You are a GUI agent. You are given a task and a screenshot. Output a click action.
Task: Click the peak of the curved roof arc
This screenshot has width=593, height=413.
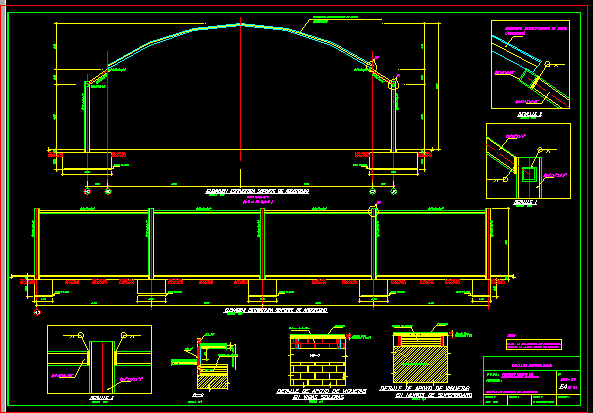[240, 25]
